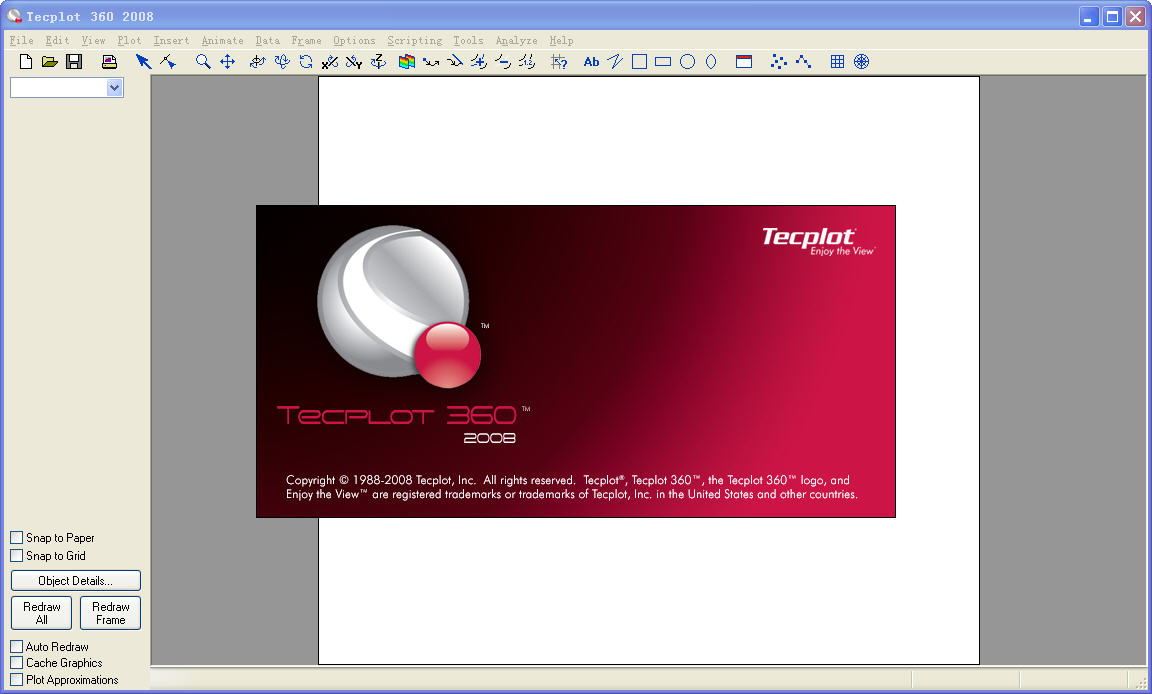Open the Plot menu
The image size is (1152, 694).
[x=129, y=40]
